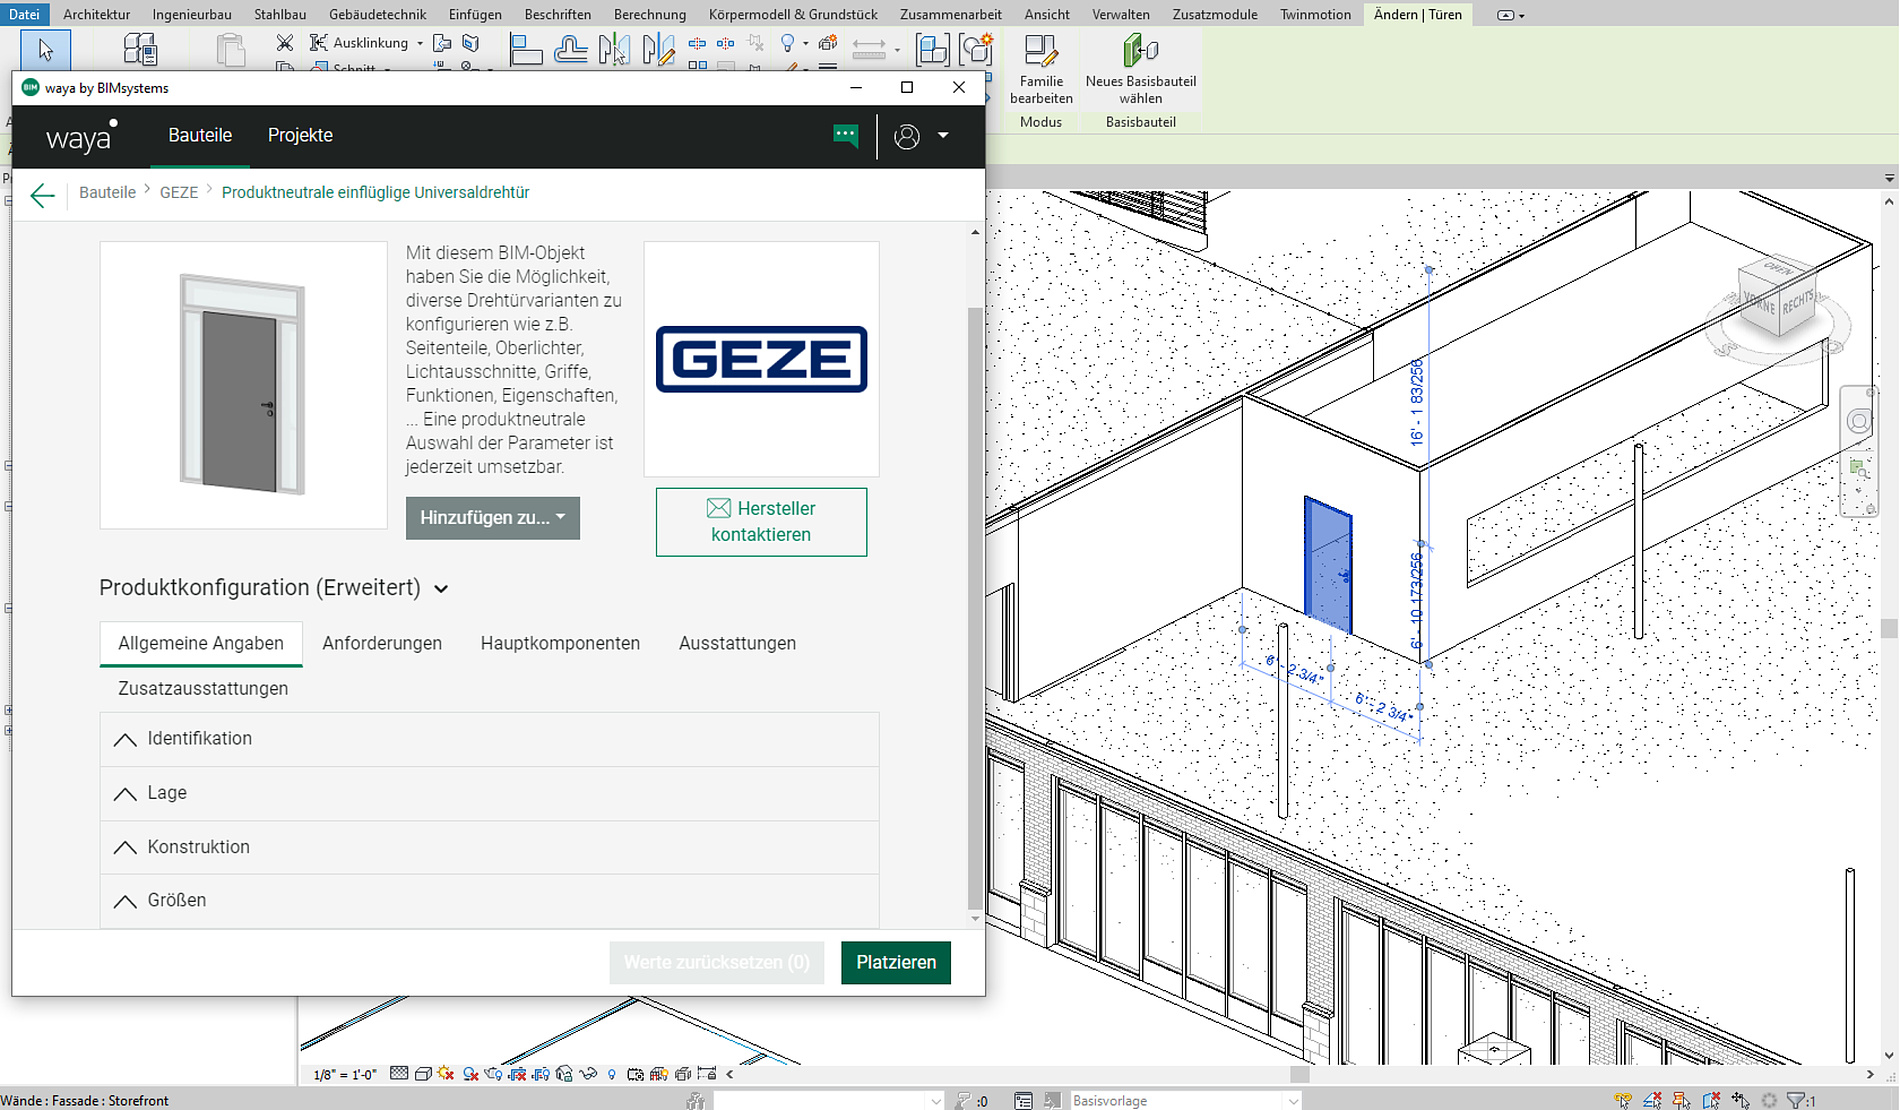Switch to the Zusatzausstattungen tab
Screen dimensions: 1900x1110
[x=203, y=688]
